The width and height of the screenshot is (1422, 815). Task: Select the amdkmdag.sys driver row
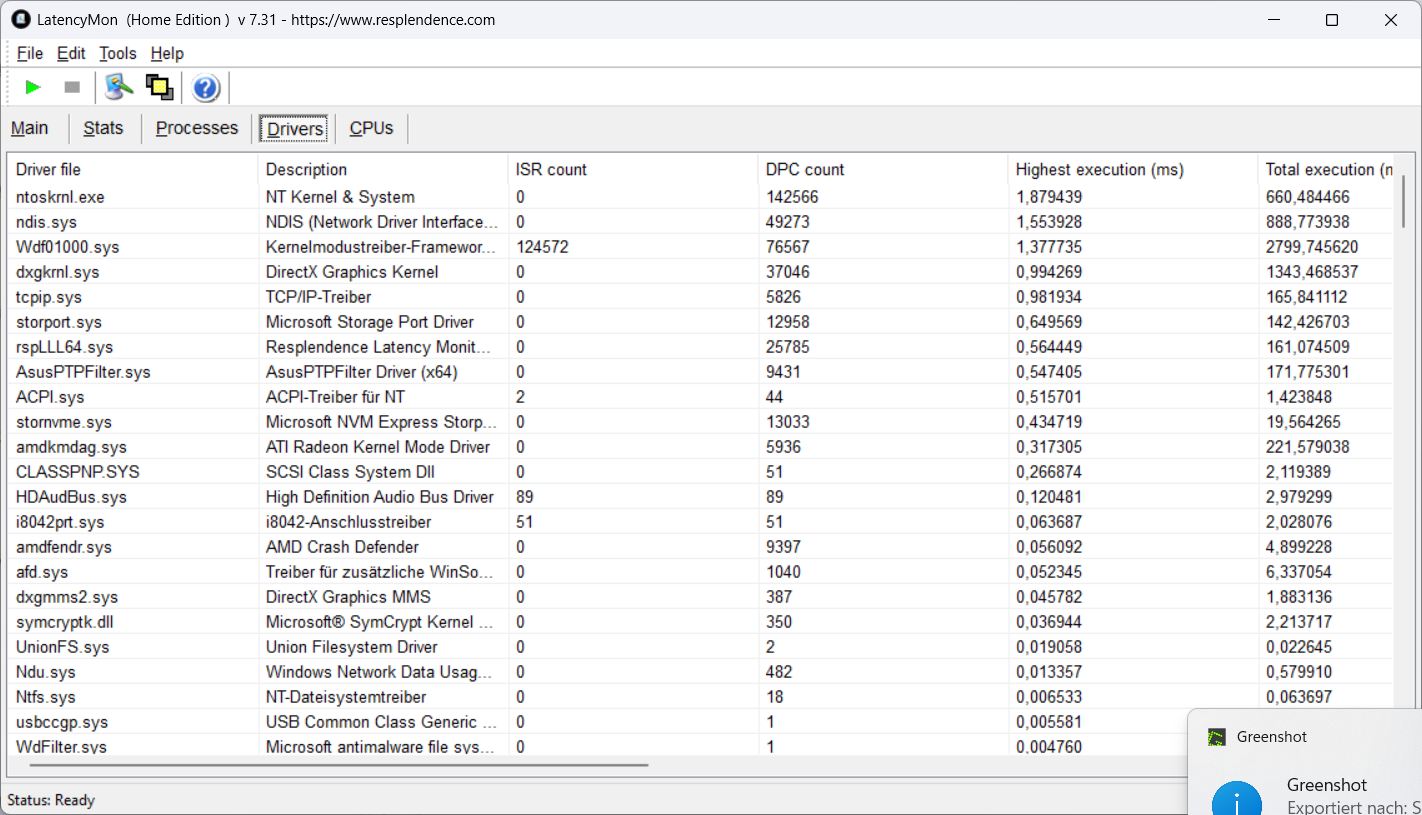(700, 447)
